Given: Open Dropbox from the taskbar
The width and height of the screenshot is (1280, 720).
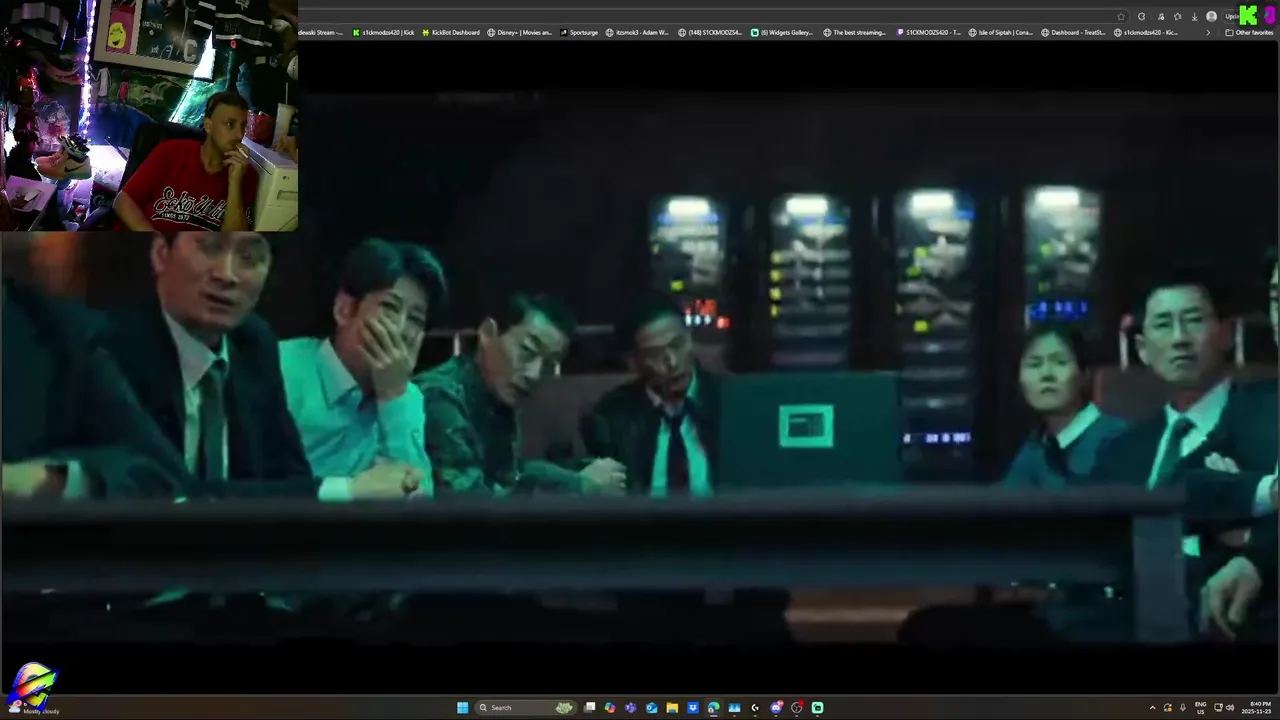Looking at the screenshot, I should pyautogui.click(x=693, y=708).
